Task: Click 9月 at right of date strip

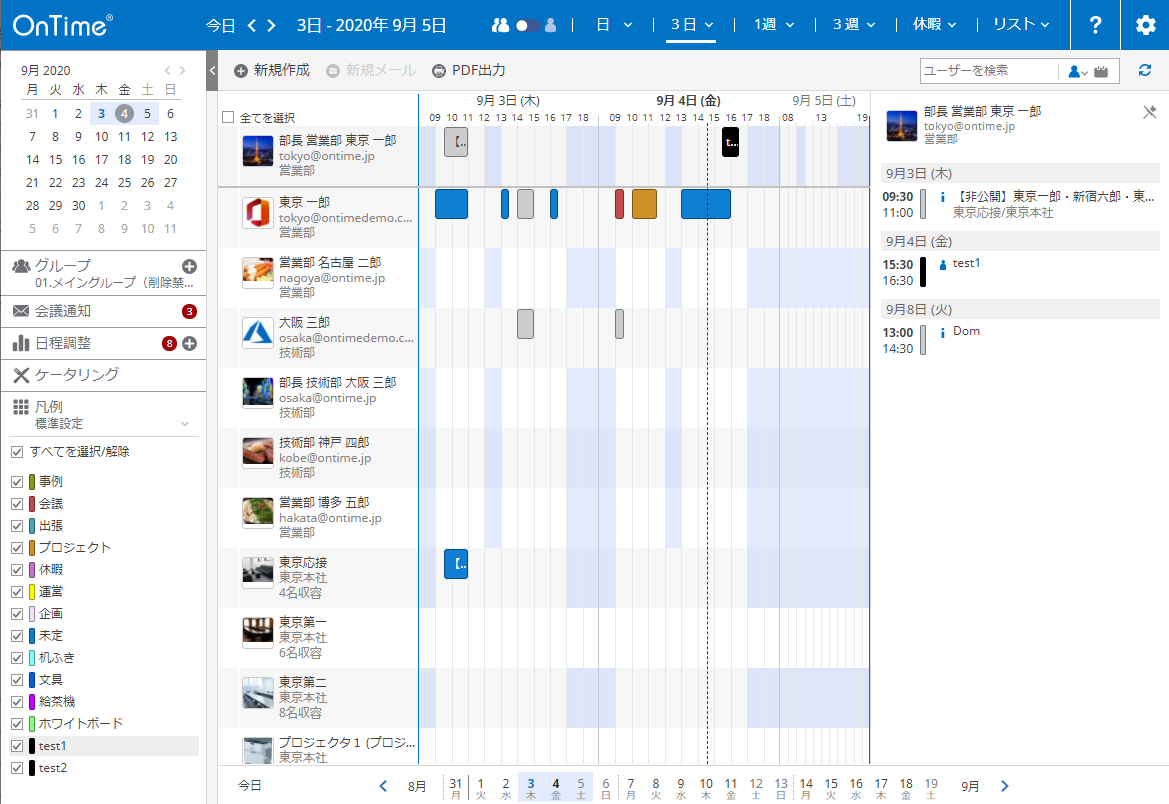Action: 970,786
